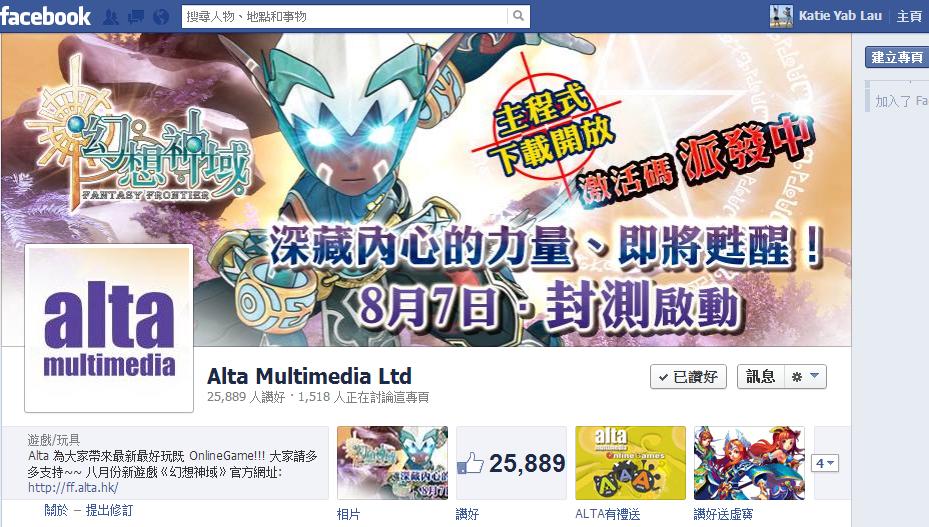Open the messages icon in top bar
Image resolution: width=929 pixels, height=527 pixels.
point(136,17)
